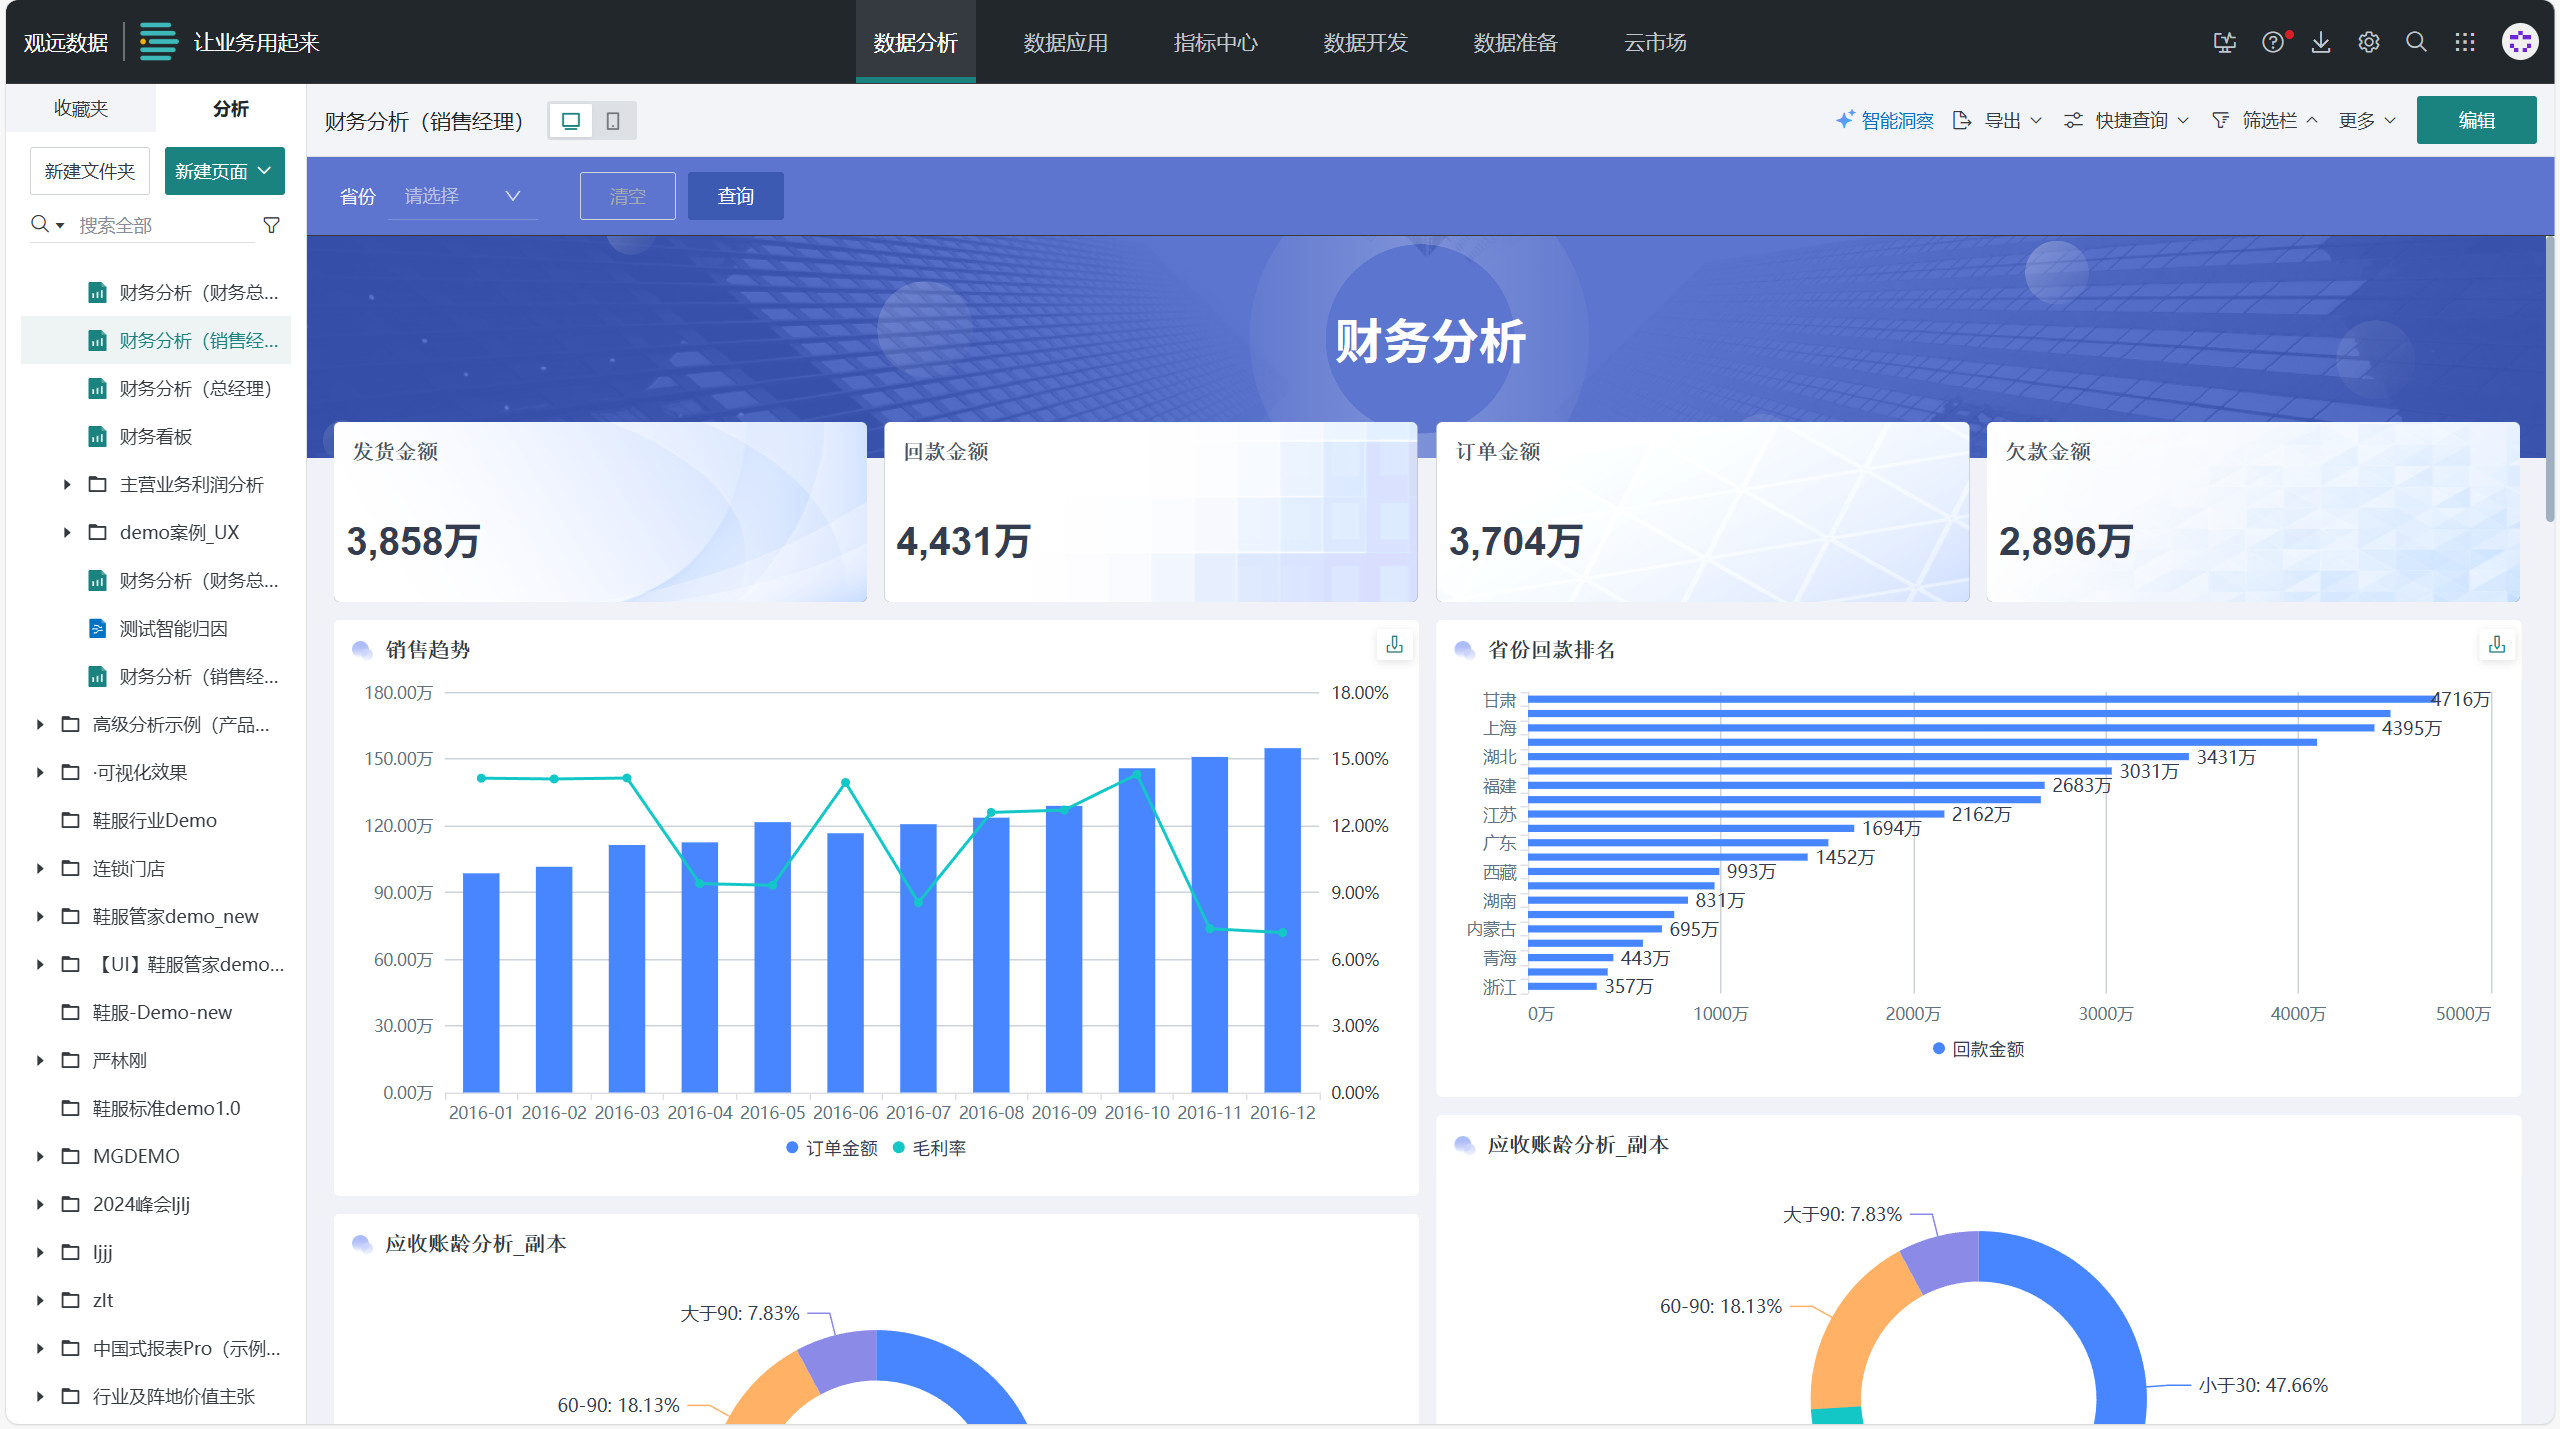Toggle the 毛利率 legend color dot
This screenshot has height=1429, width=2560.
898,1148
